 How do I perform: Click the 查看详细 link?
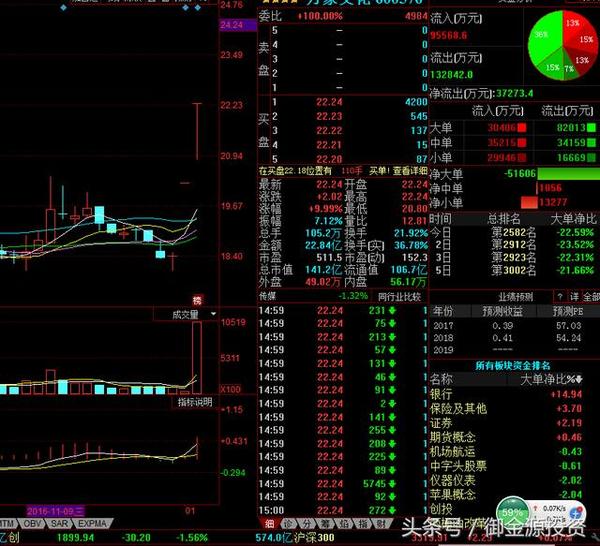coord(411,171)
